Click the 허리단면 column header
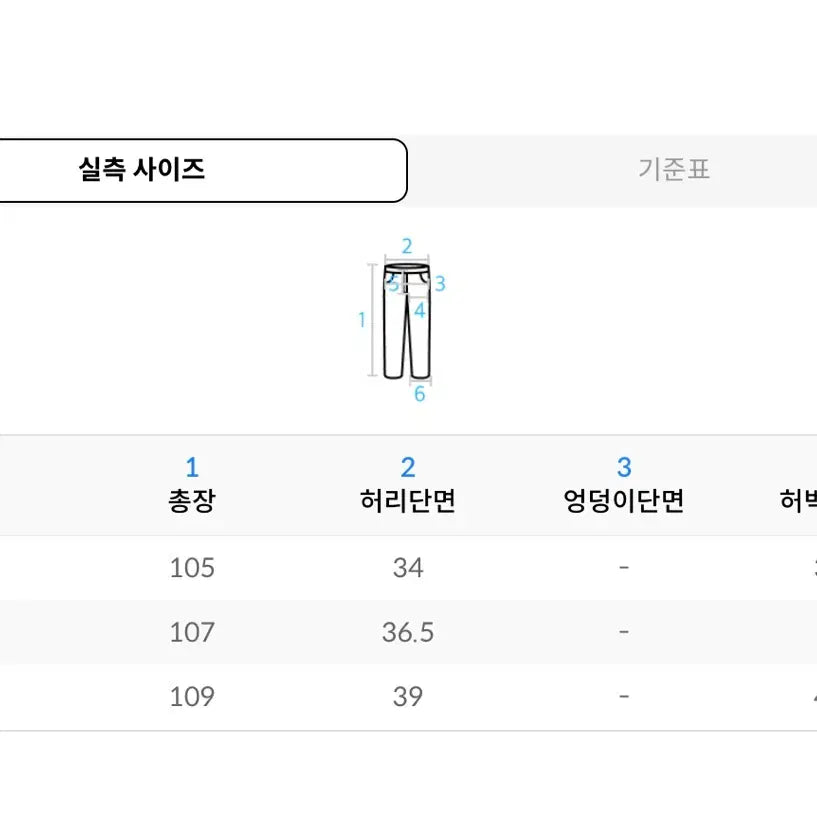Image resolution: width=817 pixels, height=817 pixels. [x=408, y=501]
